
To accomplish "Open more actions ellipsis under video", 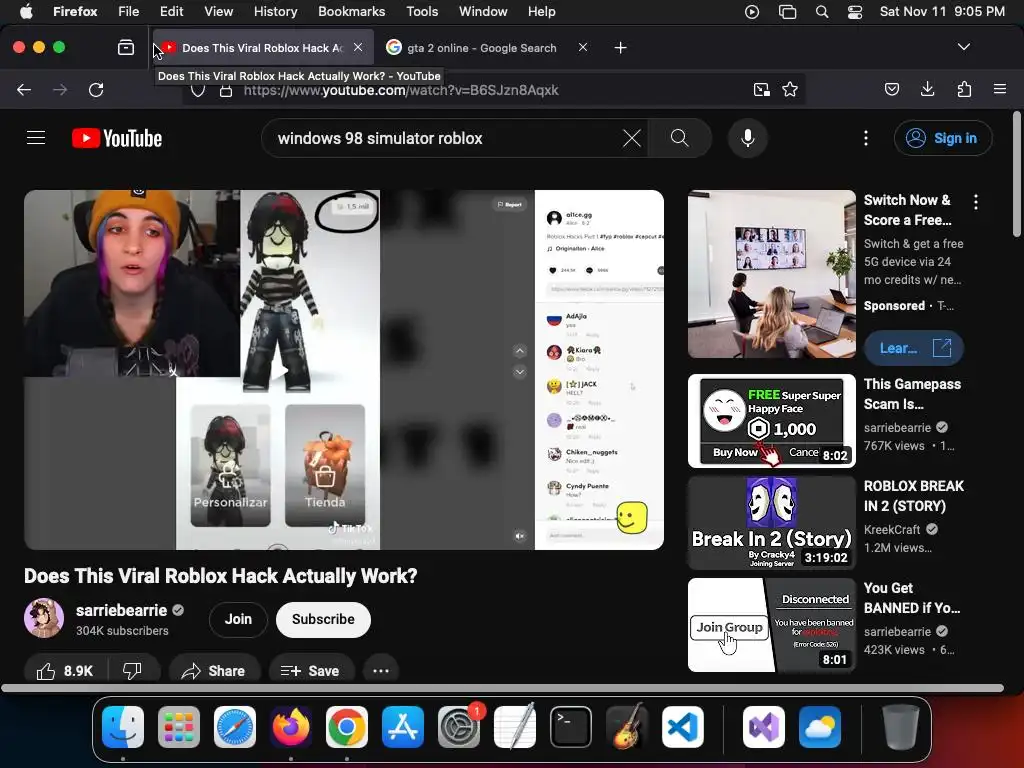I will (381, 671).
